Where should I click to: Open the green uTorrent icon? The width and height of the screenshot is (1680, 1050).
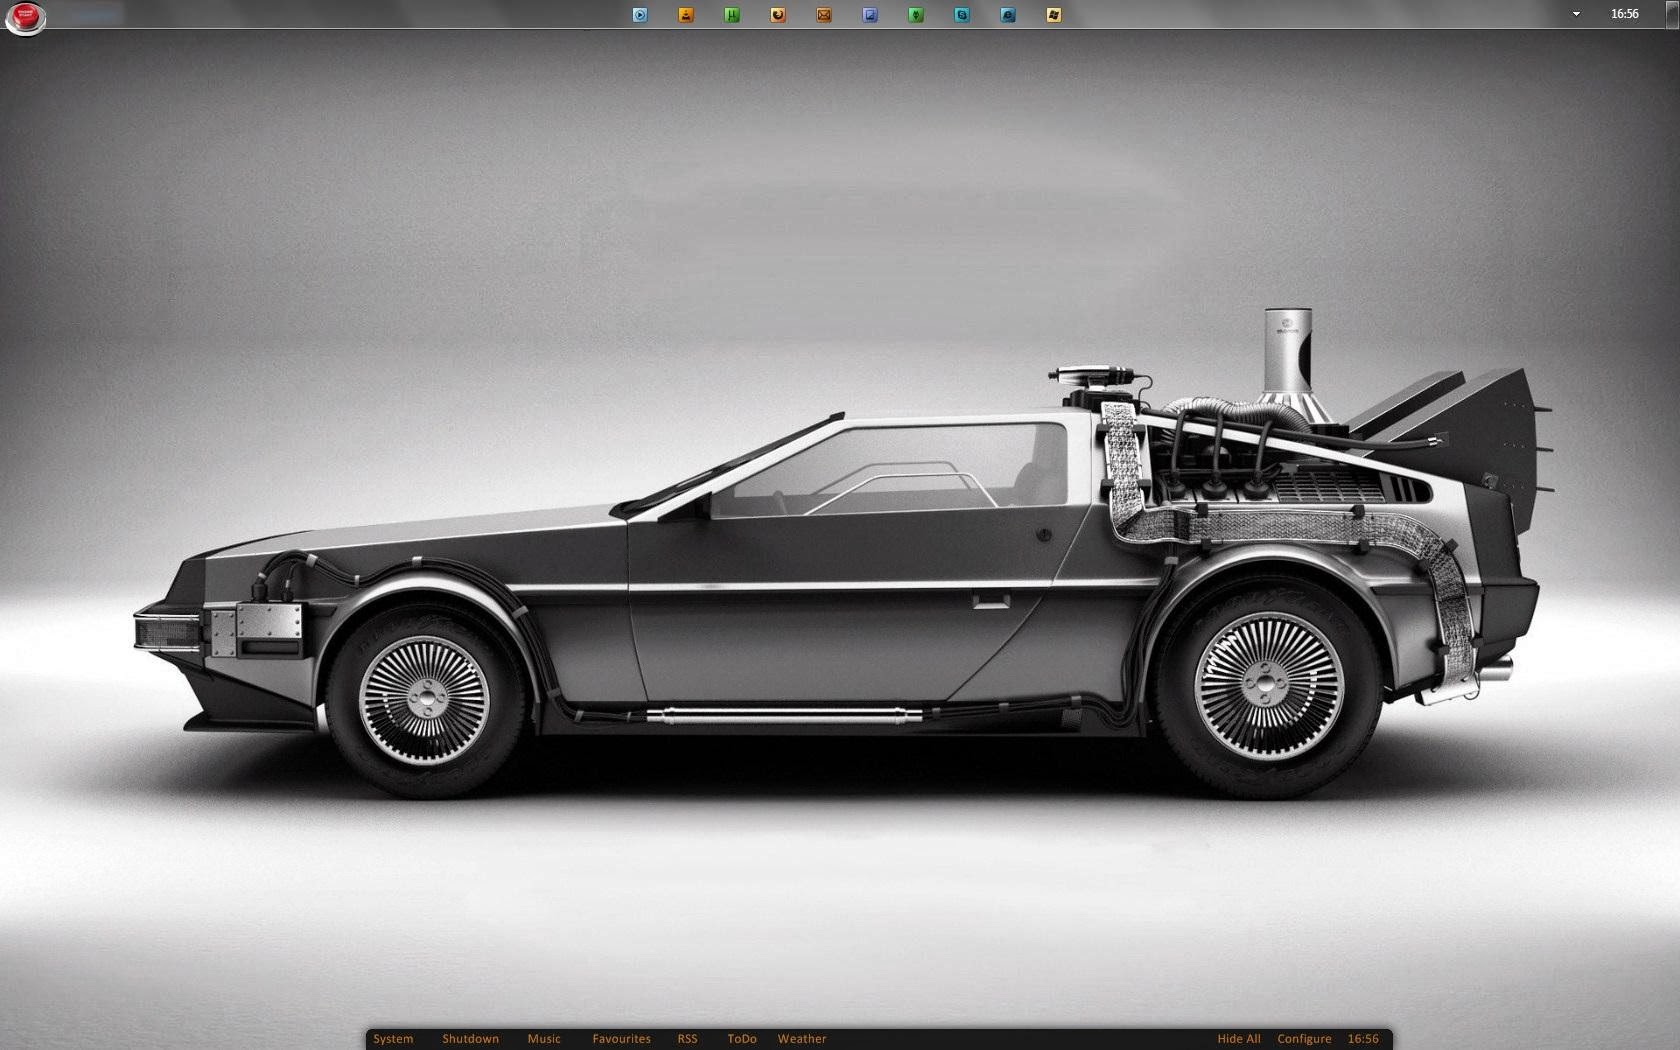732,15
